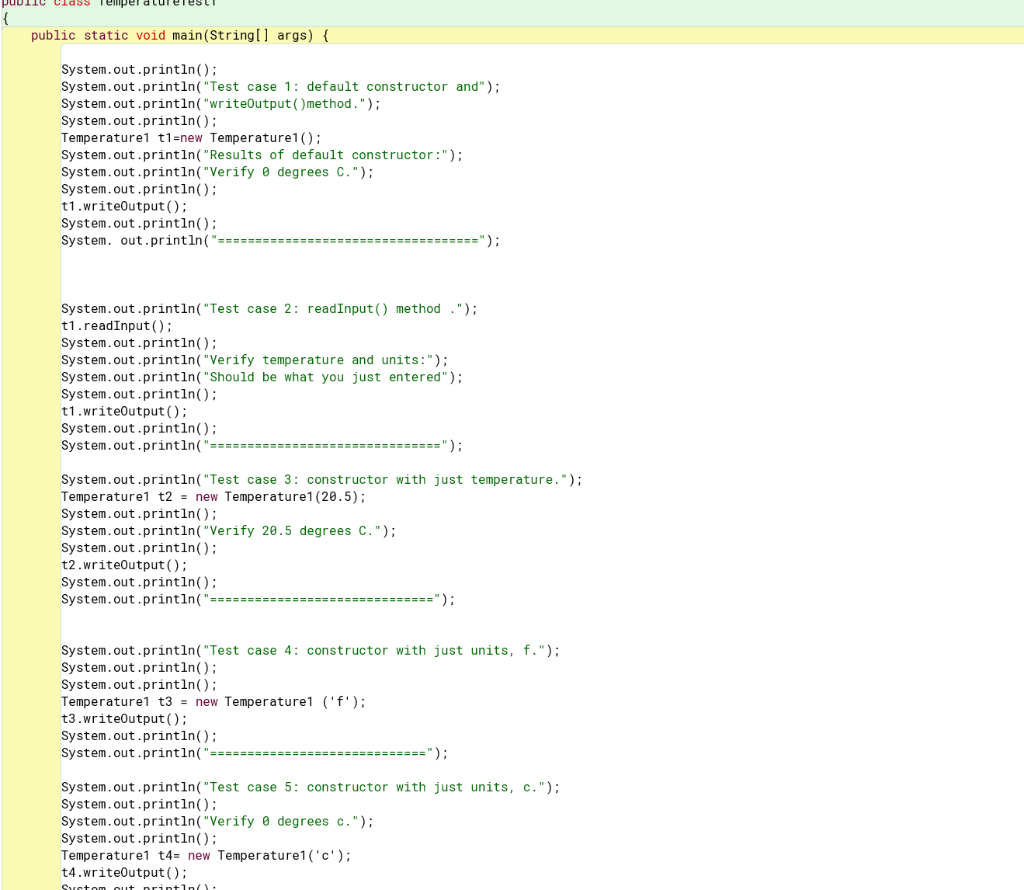Click the t1.writeOutput() call

tap(110, 206)
